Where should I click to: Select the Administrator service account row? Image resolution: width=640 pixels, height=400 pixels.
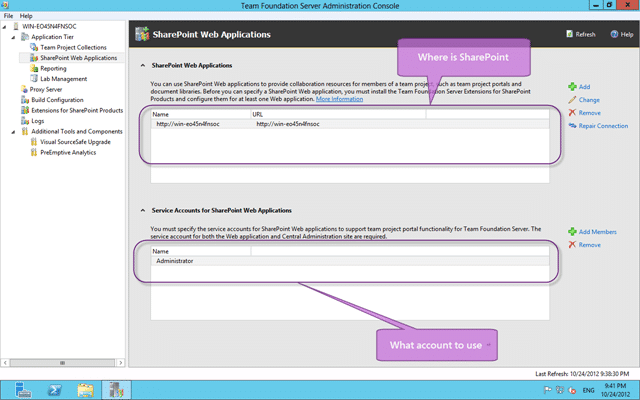350,261
